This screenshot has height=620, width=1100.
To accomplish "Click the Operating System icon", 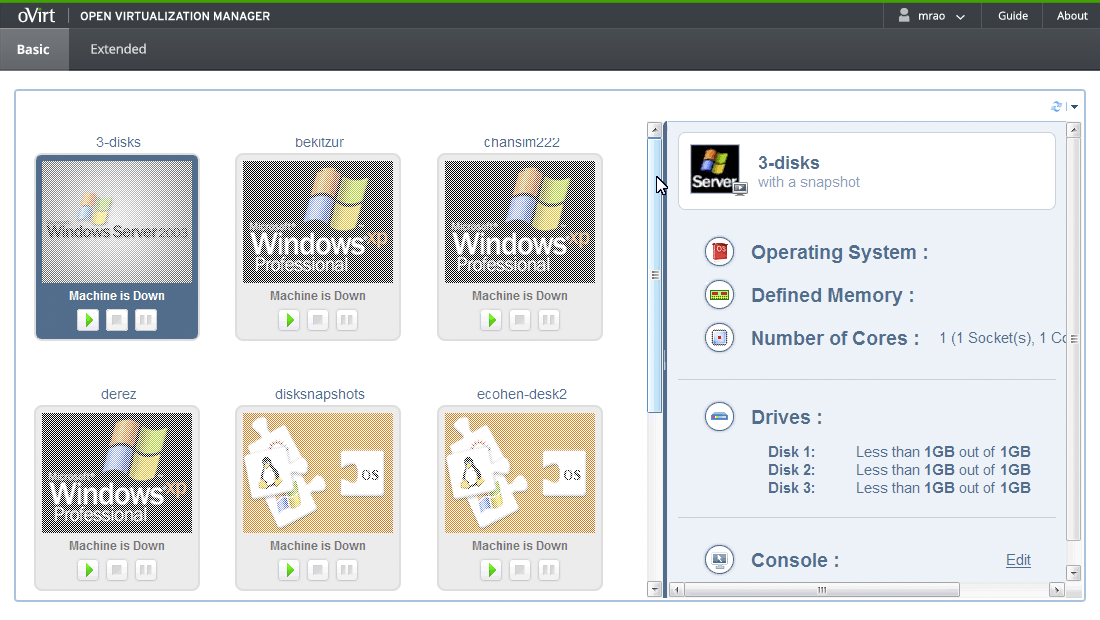I will (719, 252).
